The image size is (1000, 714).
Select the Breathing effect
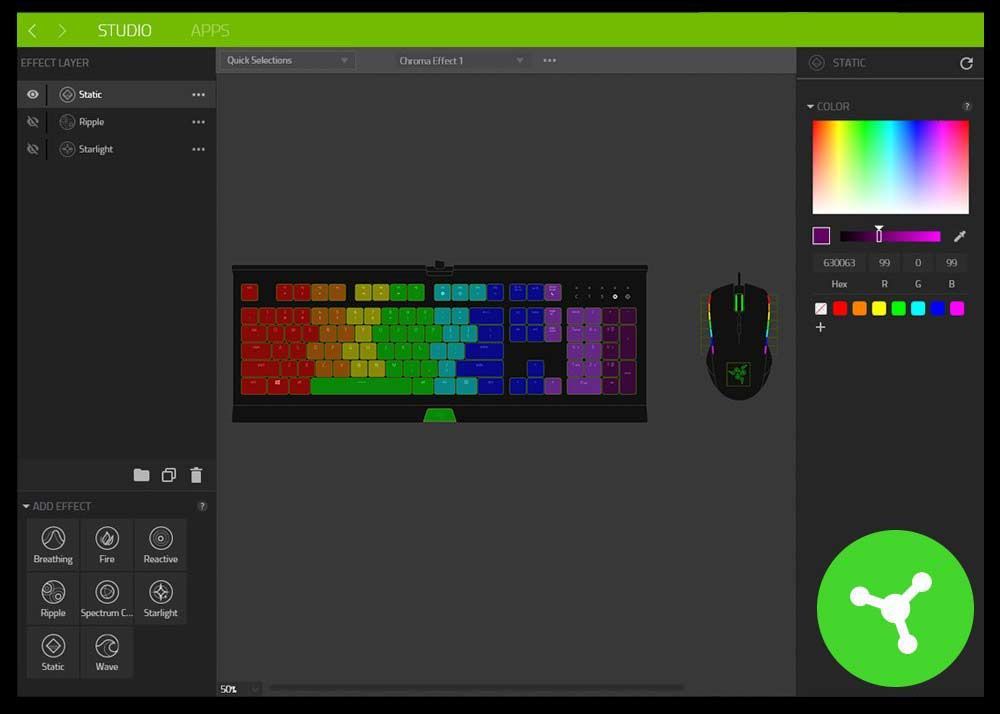[52, 545]
